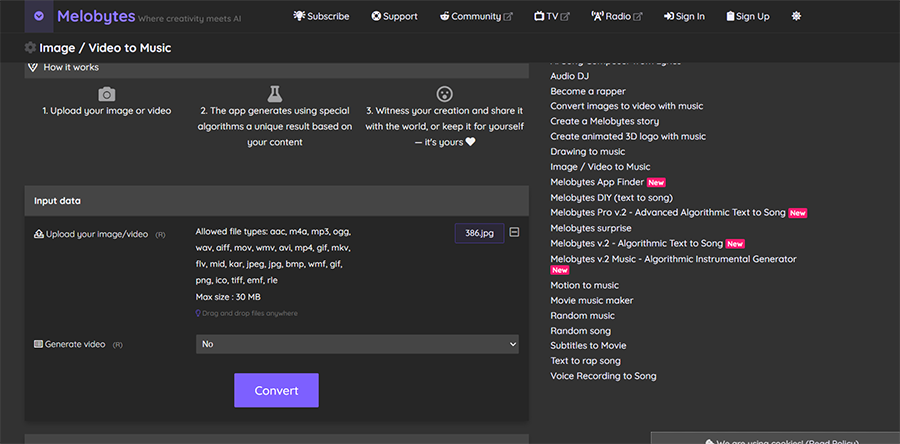
Task: Open the Melobytes surprise link
Action: pos(591,228)
